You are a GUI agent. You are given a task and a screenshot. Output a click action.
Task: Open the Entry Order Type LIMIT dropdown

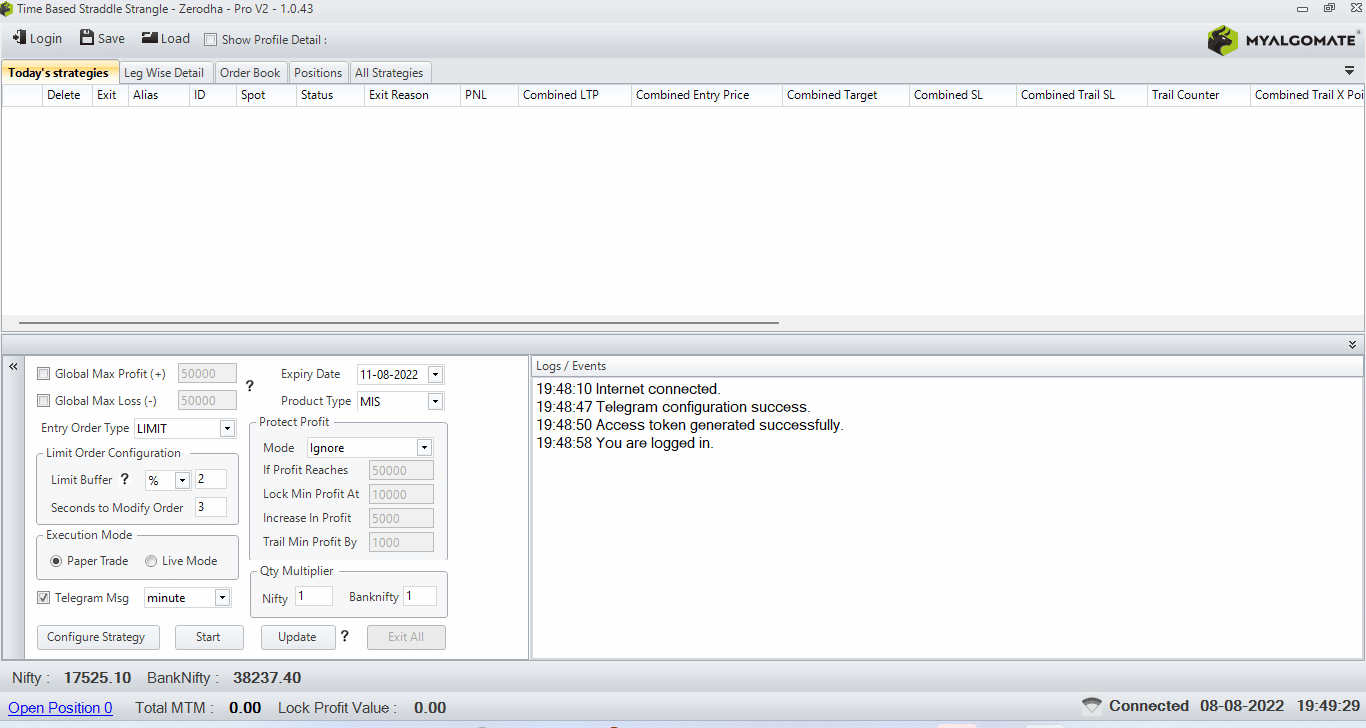[226, 428]
